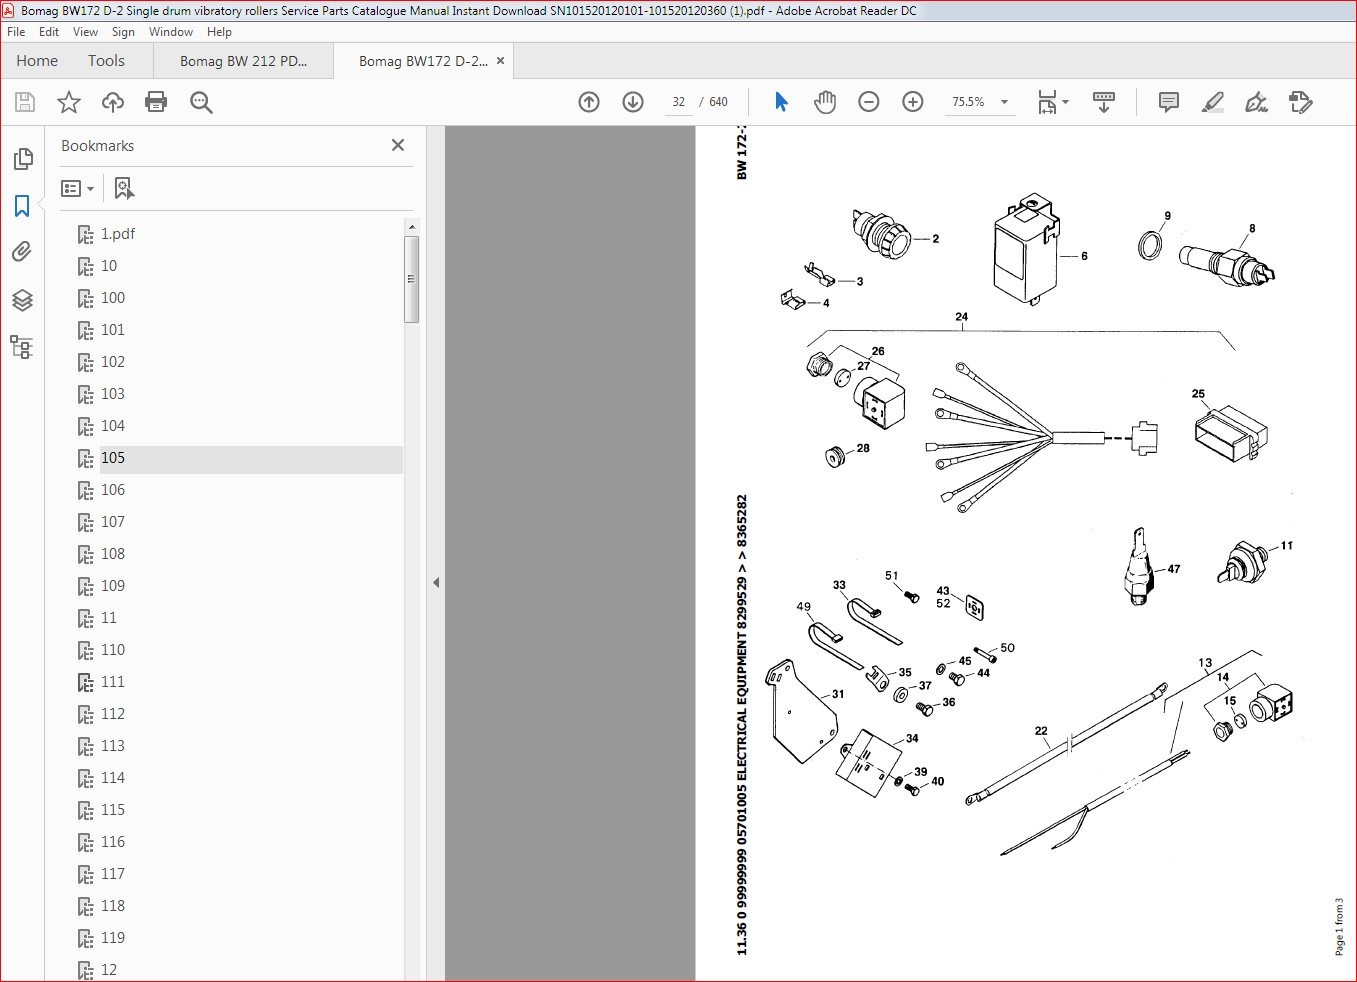
Task: Select bookmark 111
Action: point(113,682)
